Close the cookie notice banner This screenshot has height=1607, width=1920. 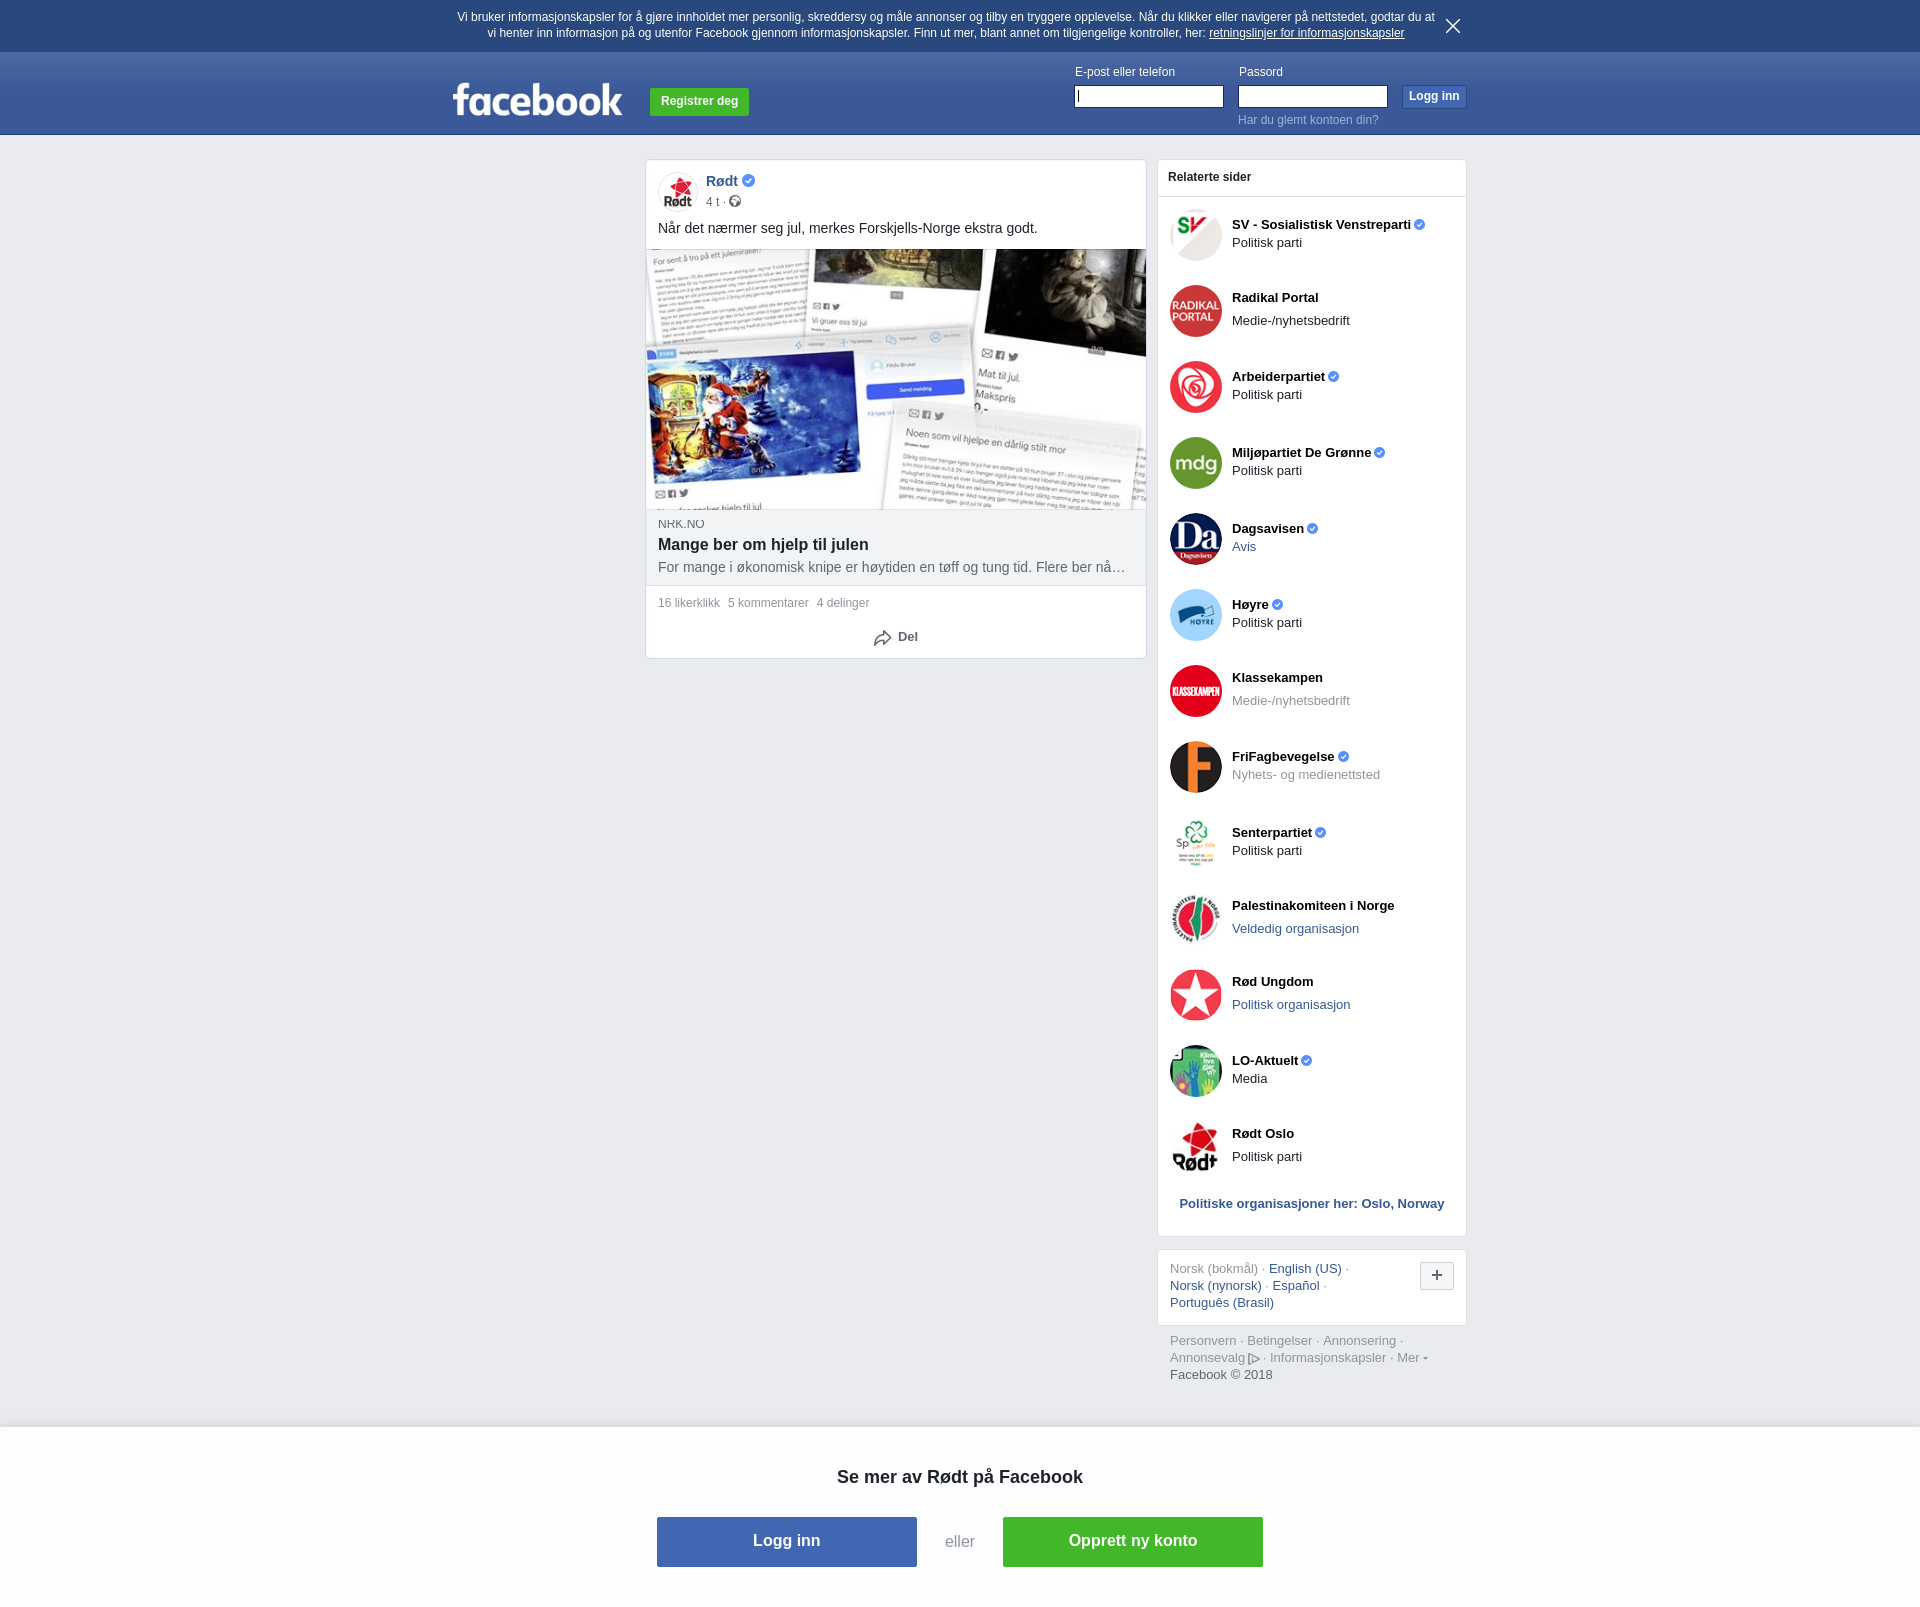pyautogui.click(x=1453, y=26)
